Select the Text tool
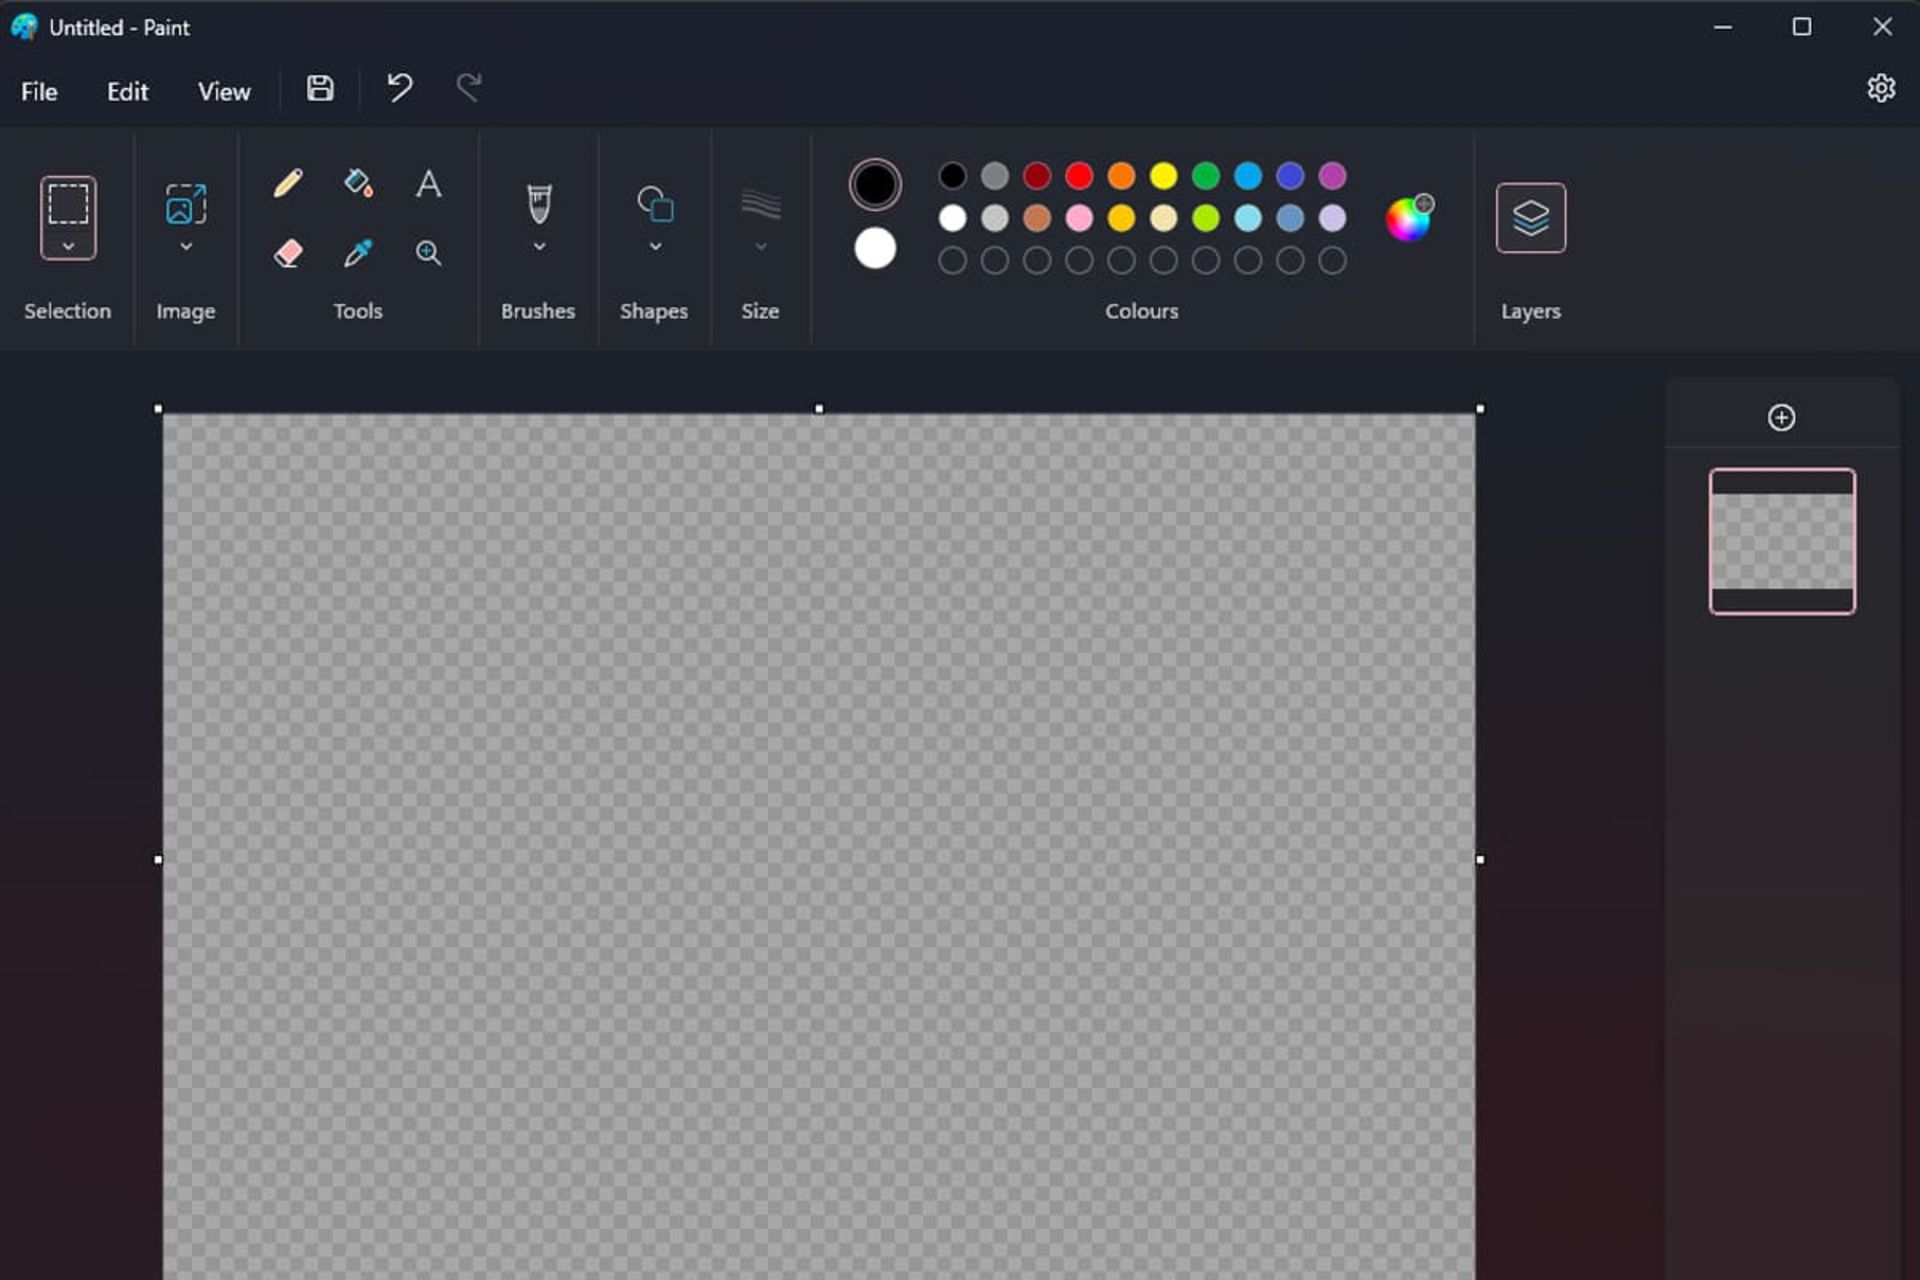 coord(427,181)
